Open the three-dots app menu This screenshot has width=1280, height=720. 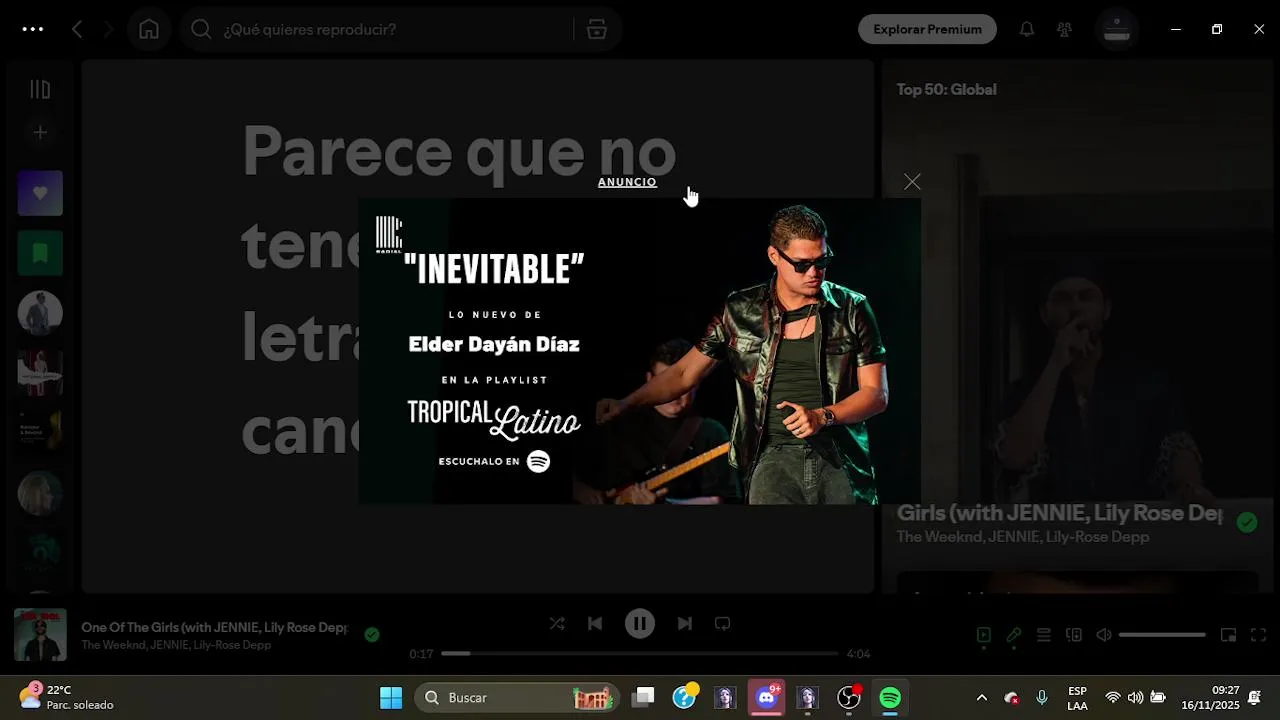coord(33,29)
